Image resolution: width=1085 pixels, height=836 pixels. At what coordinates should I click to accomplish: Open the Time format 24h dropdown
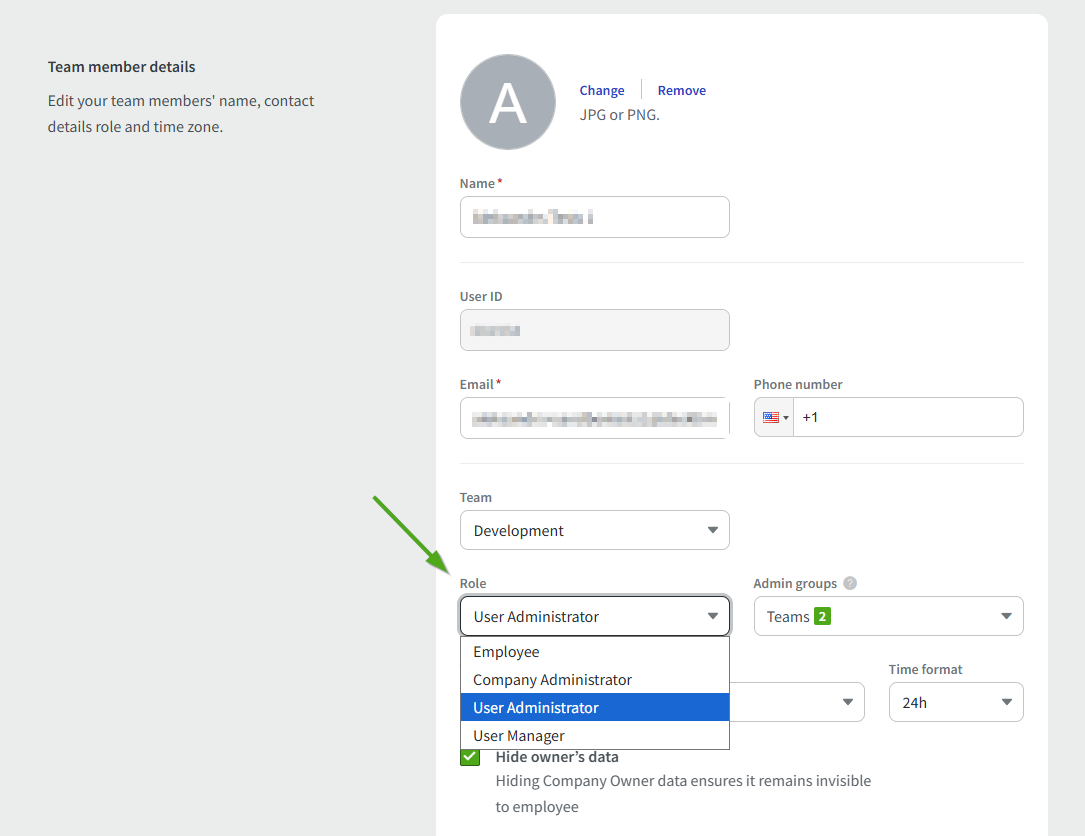pyautogui.click(x=955, y=702)
